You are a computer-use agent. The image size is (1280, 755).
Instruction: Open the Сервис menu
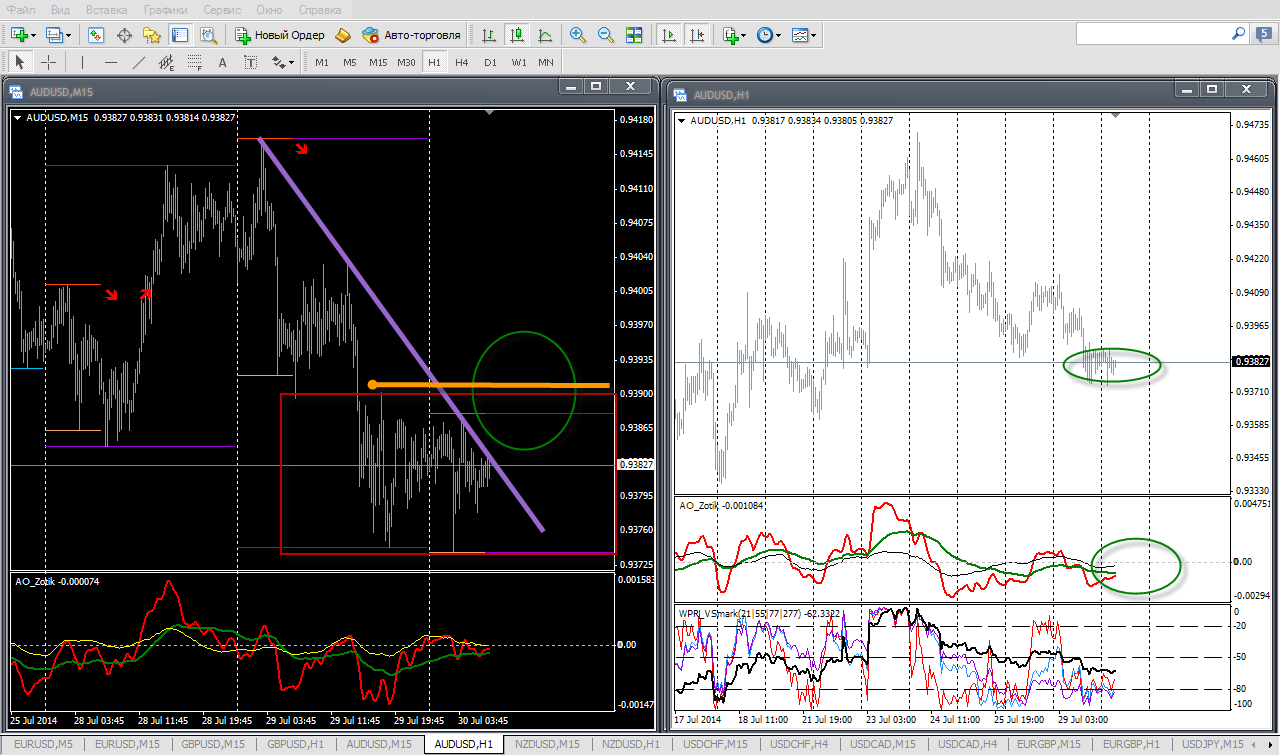[221, 10]
